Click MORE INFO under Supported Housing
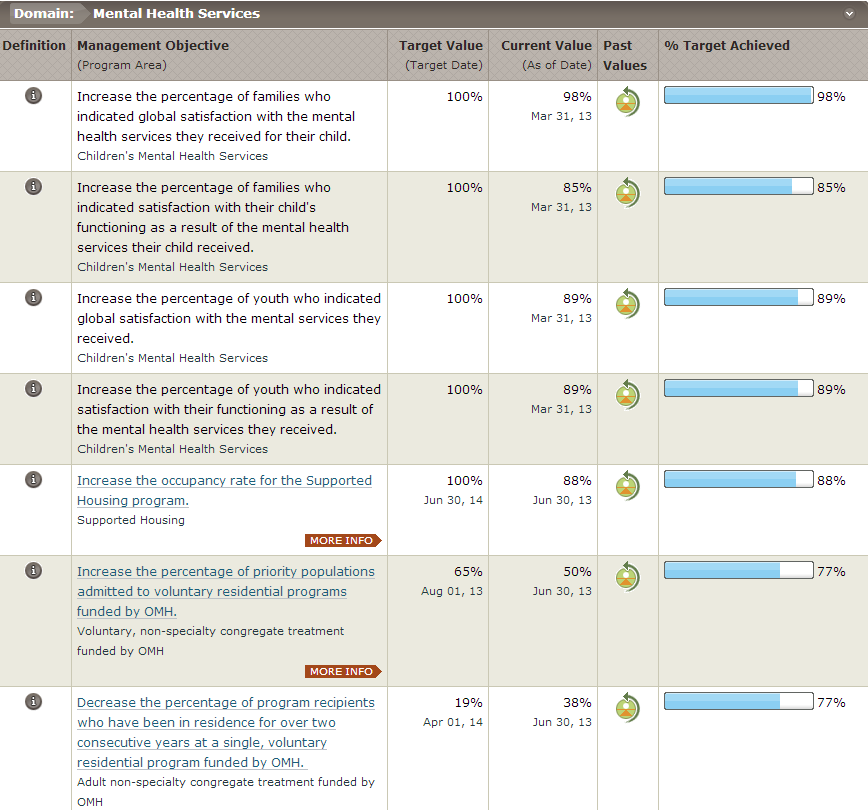The height and width of the screenshot is (810, 868). tap(343, 541)
